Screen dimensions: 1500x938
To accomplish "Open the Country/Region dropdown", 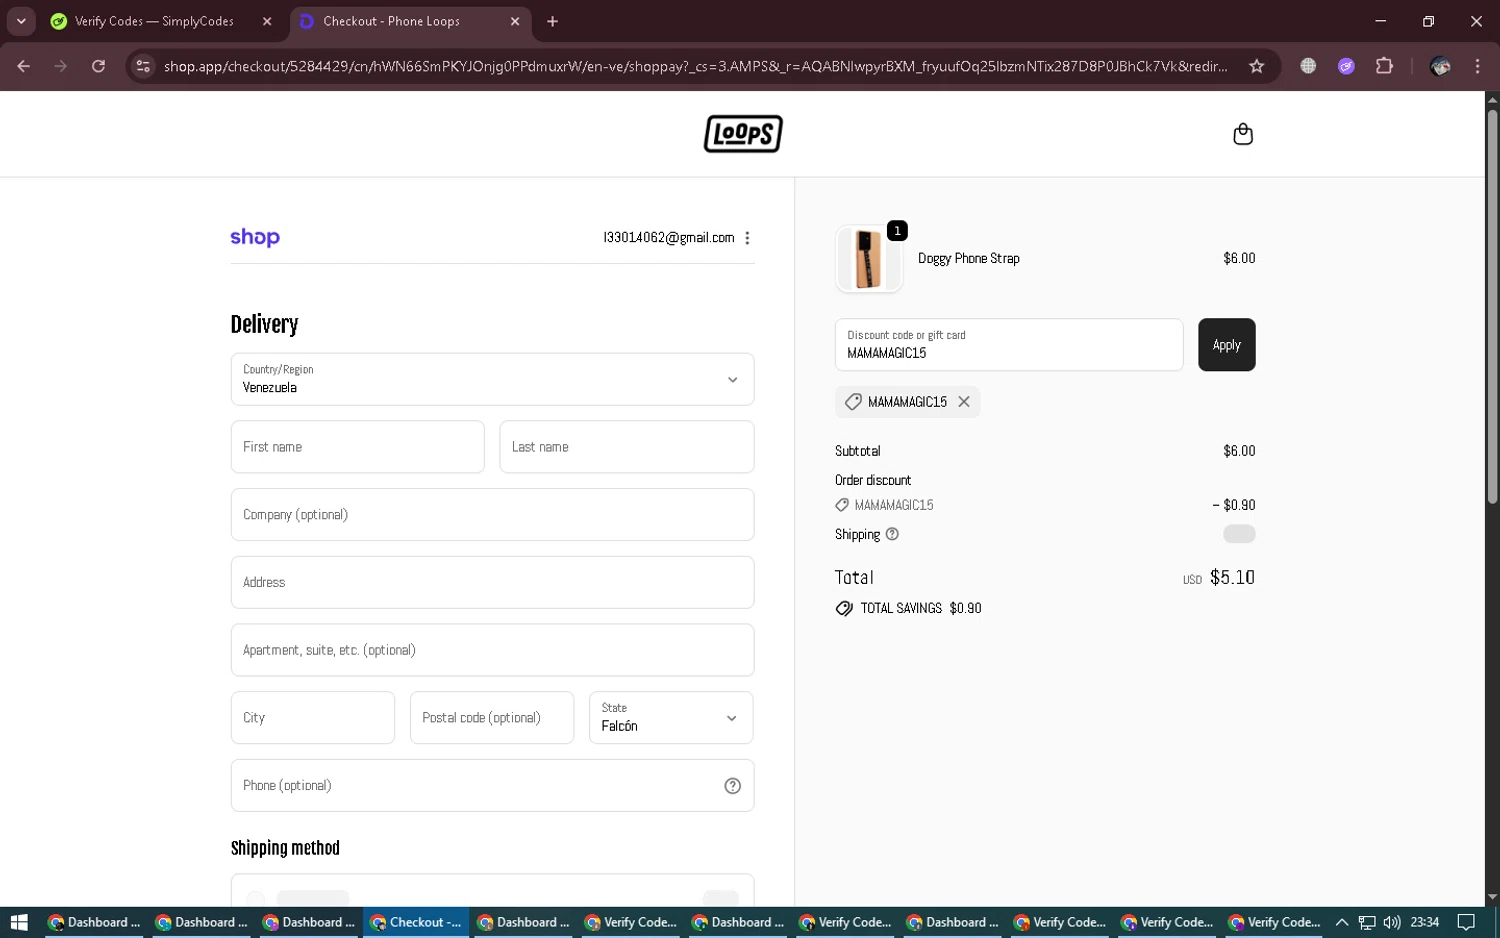I will (x=492, y=379).
